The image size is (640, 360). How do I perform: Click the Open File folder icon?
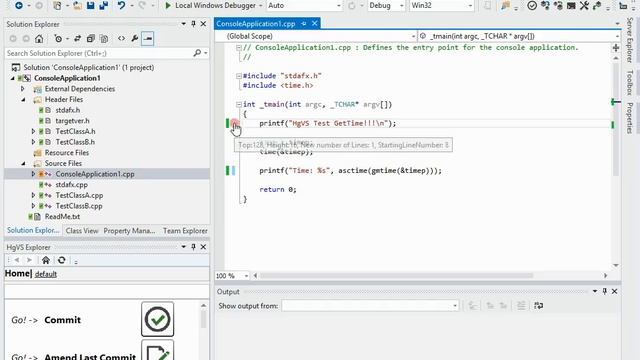click(x=77, y=6)
